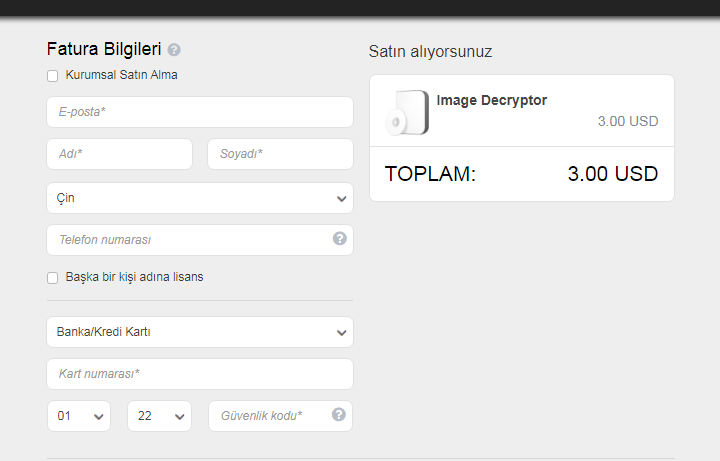Check Başka bir kişi adına lisans box
Screen dimensions: 720x461
[52, 278]
